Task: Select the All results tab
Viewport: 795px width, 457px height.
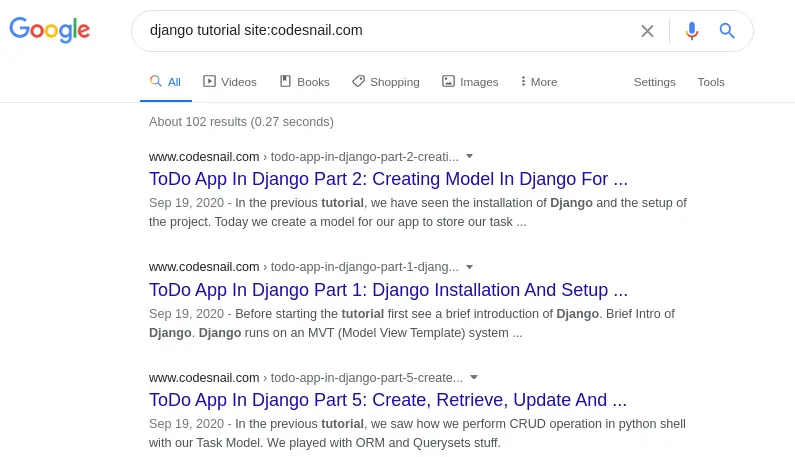Action: pos(166,82)
